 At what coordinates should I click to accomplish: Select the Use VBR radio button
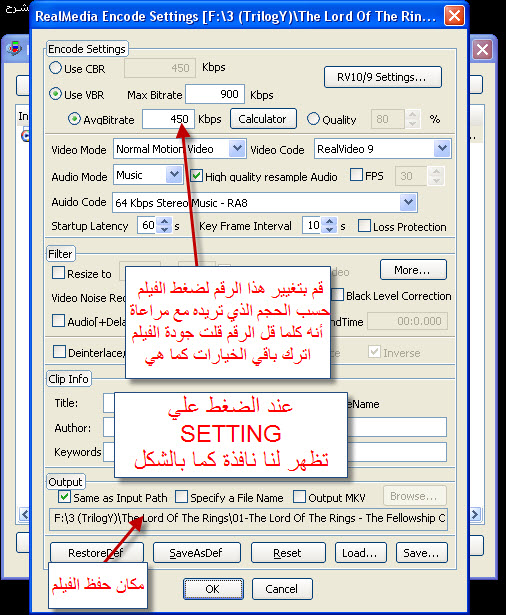(x=55, y=94)
